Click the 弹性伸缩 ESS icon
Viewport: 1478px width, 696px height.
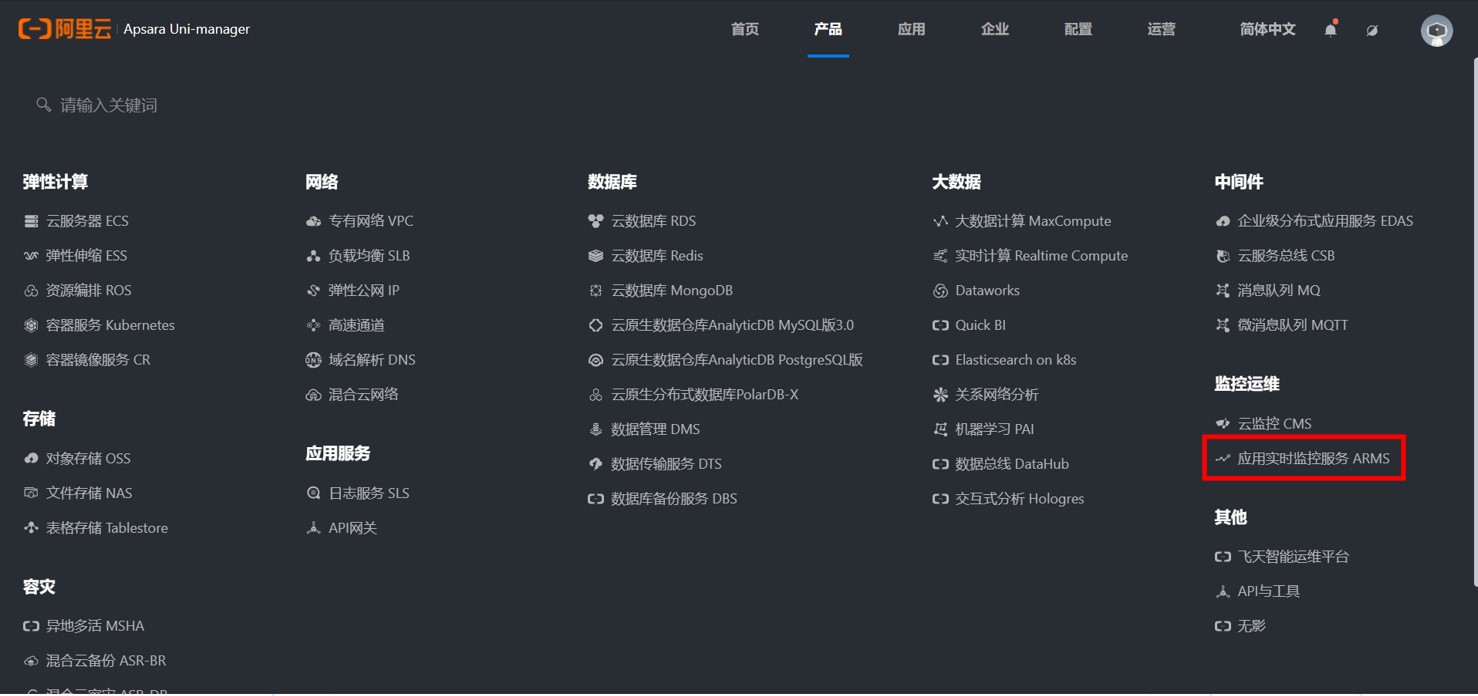coord(31,256)
